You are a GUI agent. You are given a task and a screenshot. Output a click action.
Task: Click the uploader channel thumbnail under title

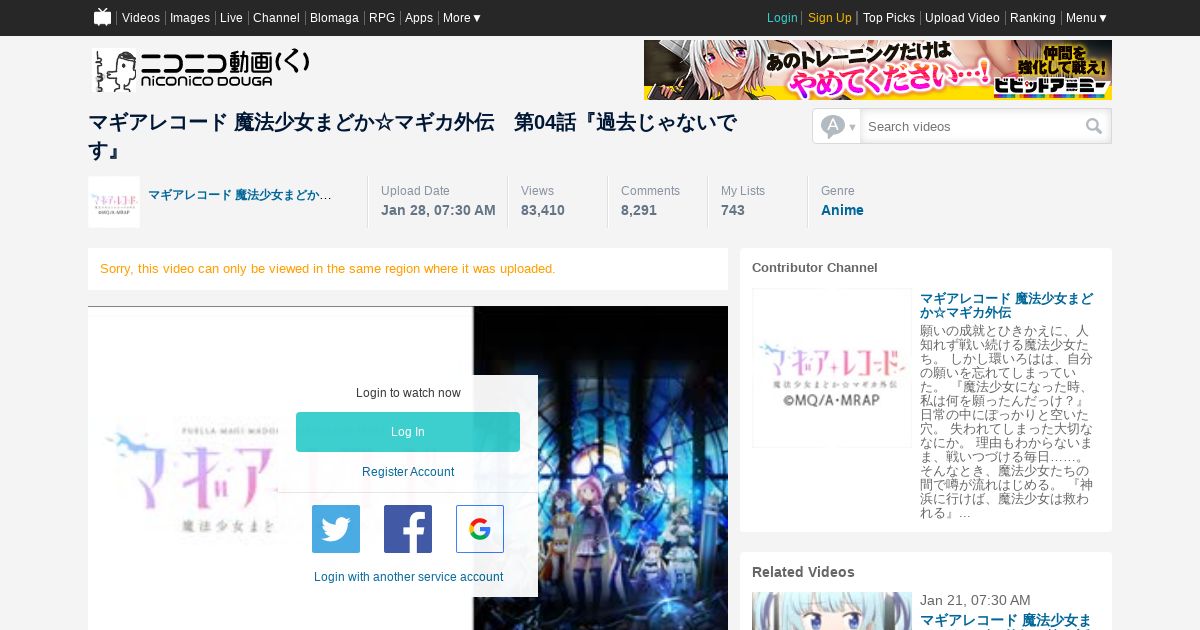point(114,202)
